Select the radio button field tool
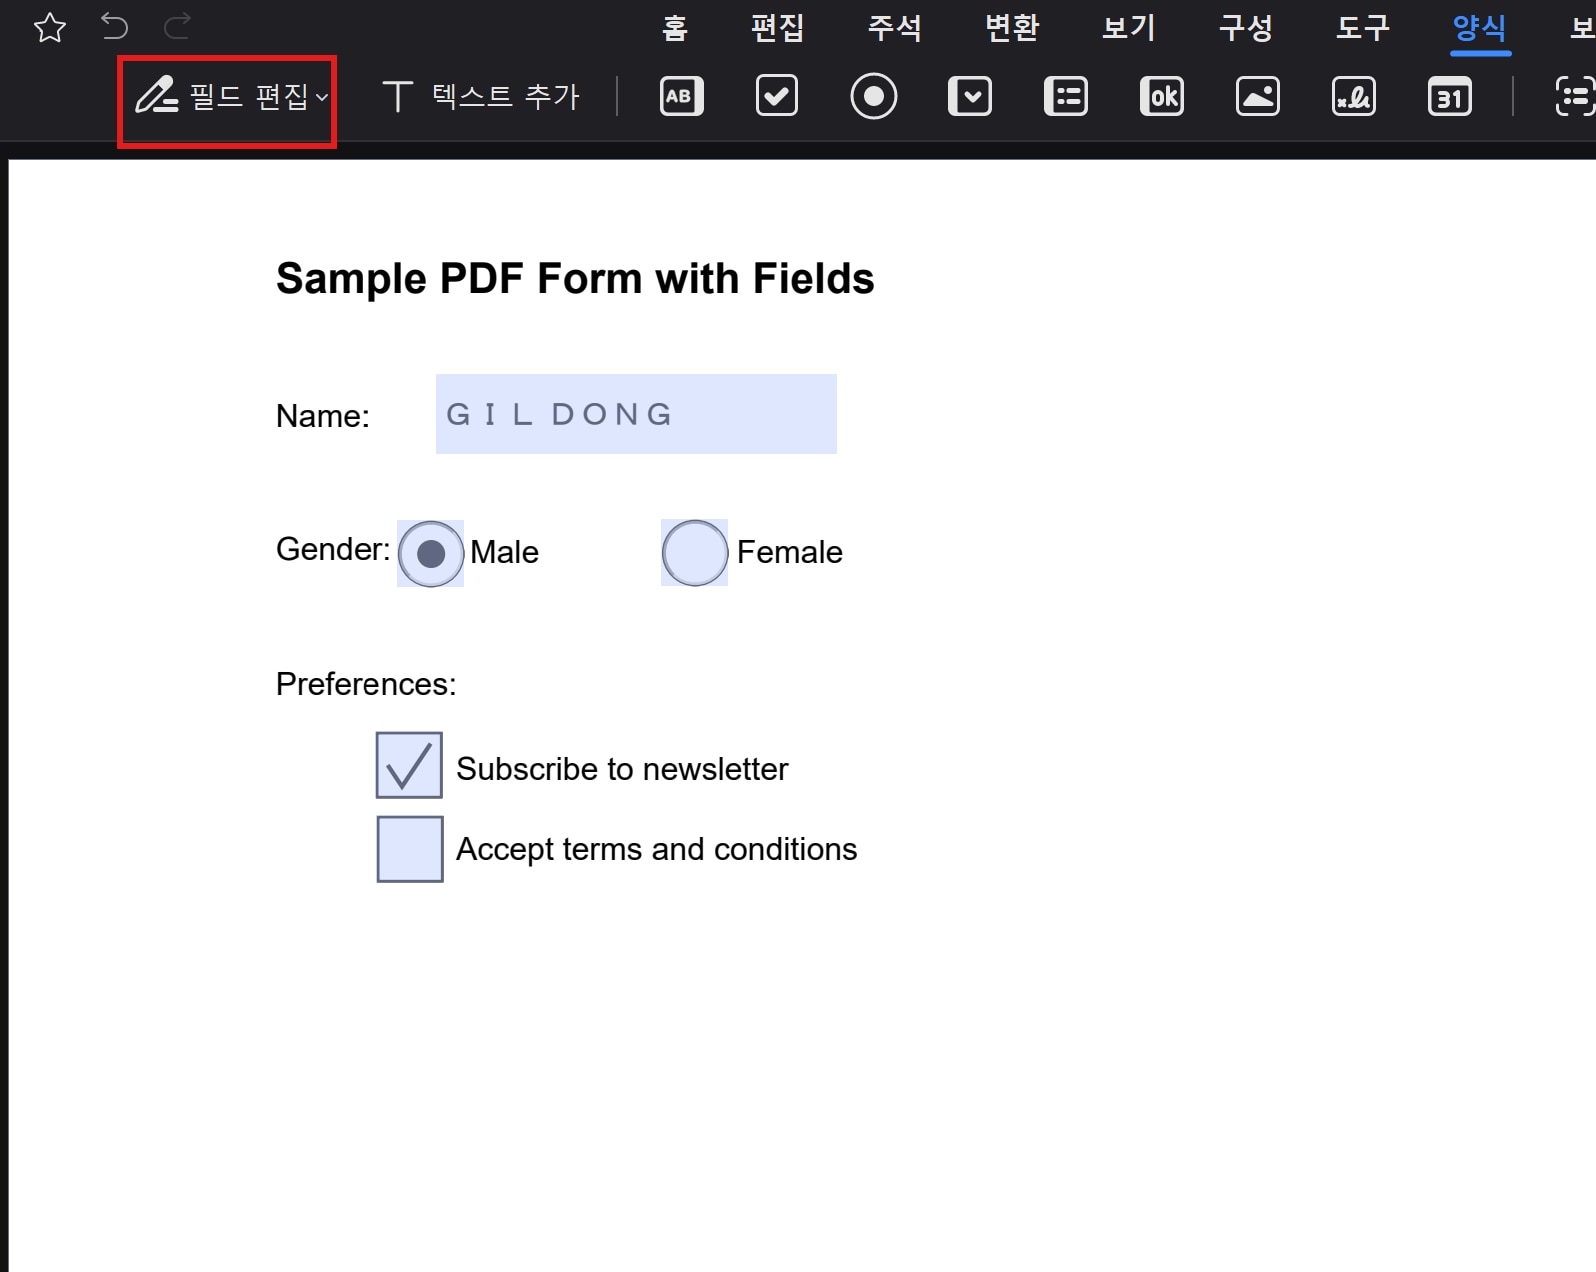The width and height of the screenshot is (1596, 1272). pos(874,96)
